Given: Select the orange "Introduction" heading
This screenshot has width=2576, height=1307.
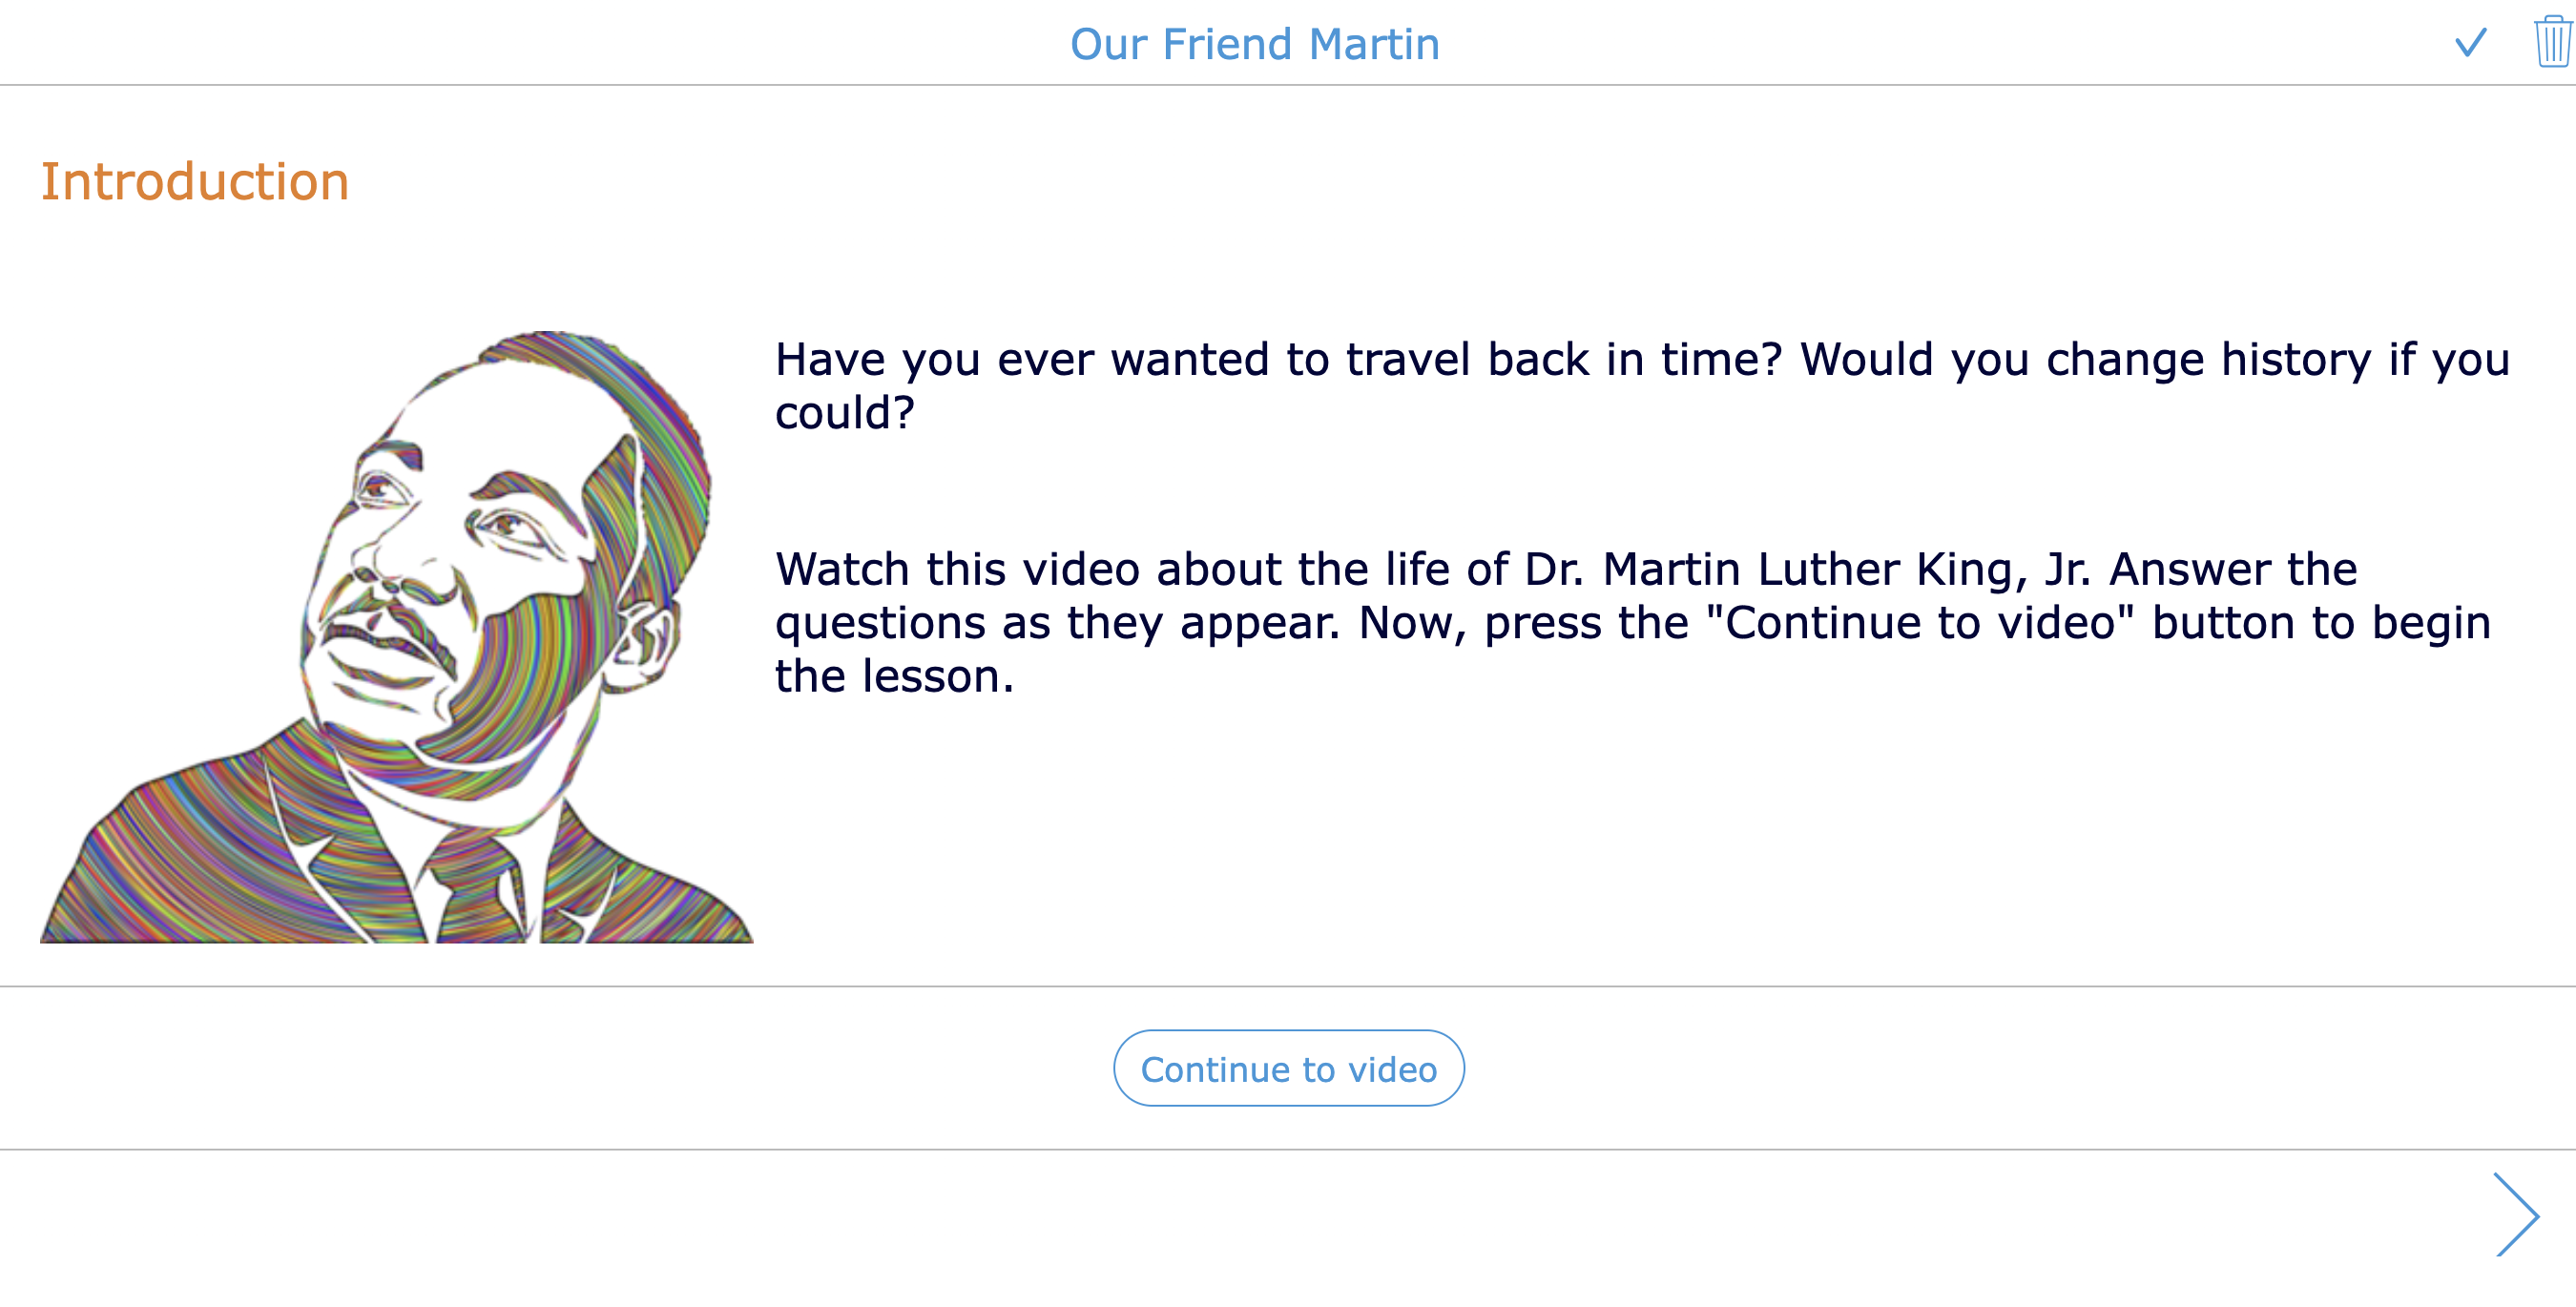Looking at the screenshot, I should (195, 182).
